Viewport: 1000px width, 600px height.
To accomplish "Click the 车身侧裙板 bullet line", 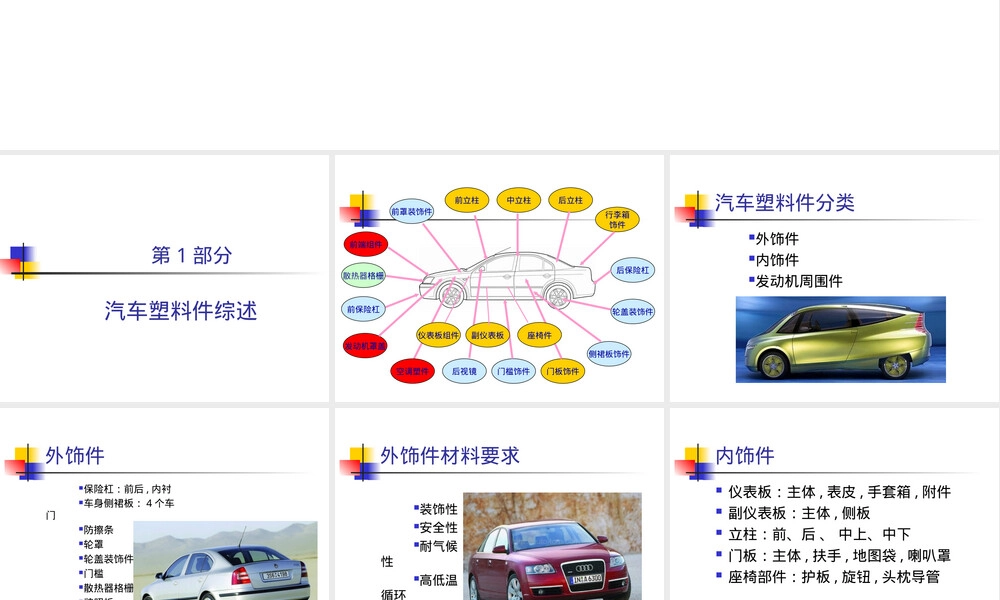I will (x=126, y=503).
